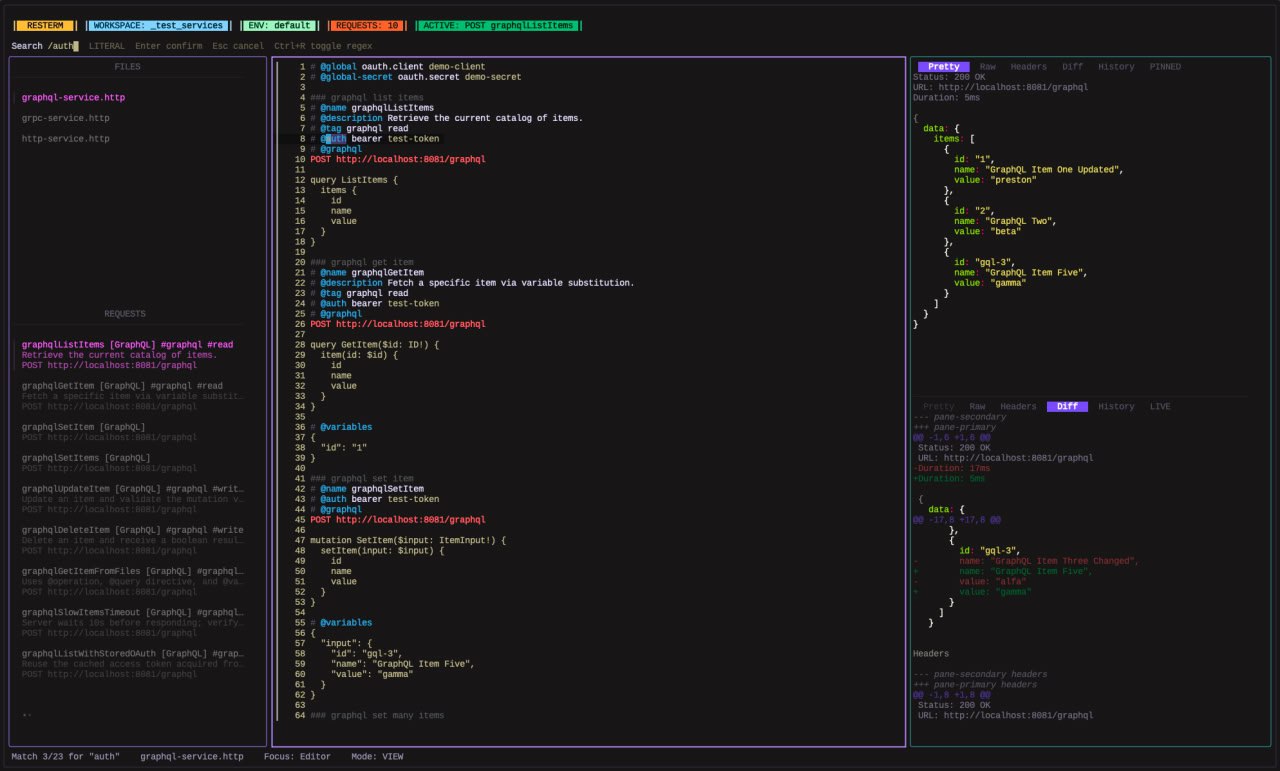Select graphqlGetItemFromFiles request
1280x771 pixels.
[131, 581]
